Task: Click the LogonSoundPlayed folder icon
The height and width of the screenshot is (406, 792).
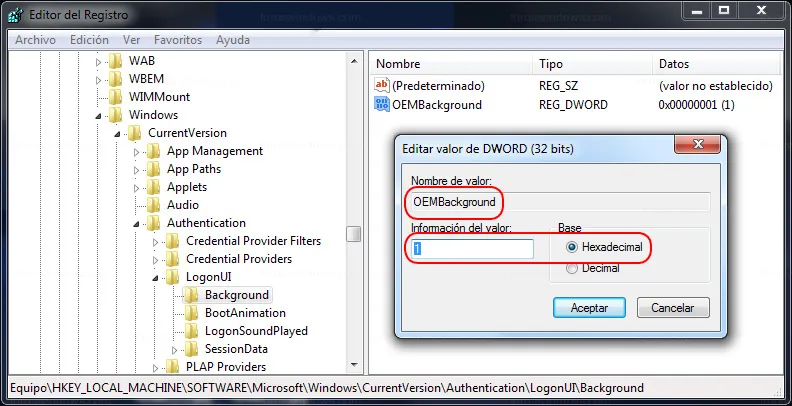Action: click(191, 331)
